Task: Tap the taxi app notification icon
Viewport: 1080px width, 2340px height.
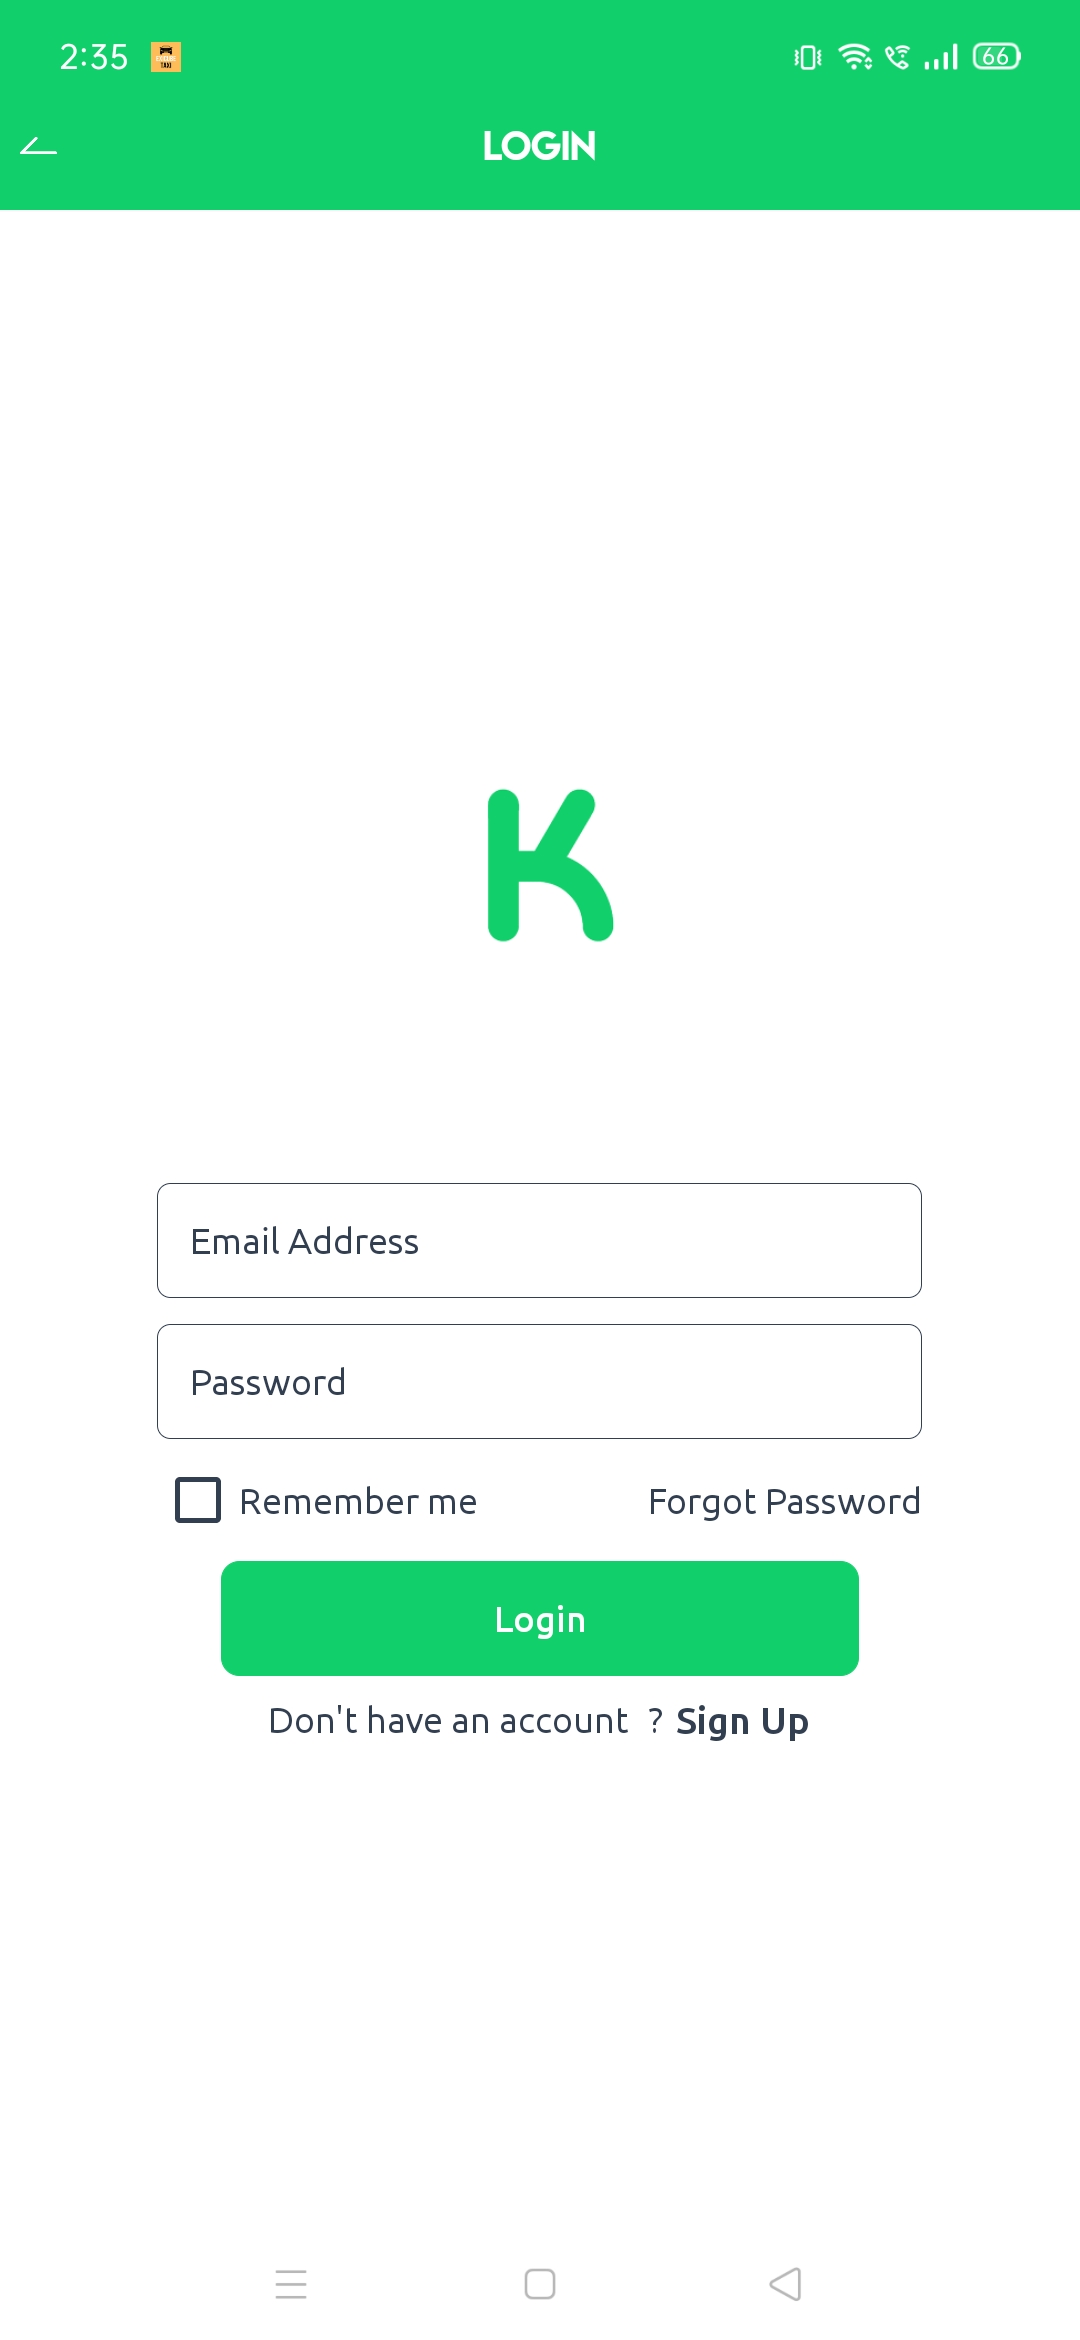Action: click(x=166, y=57)
